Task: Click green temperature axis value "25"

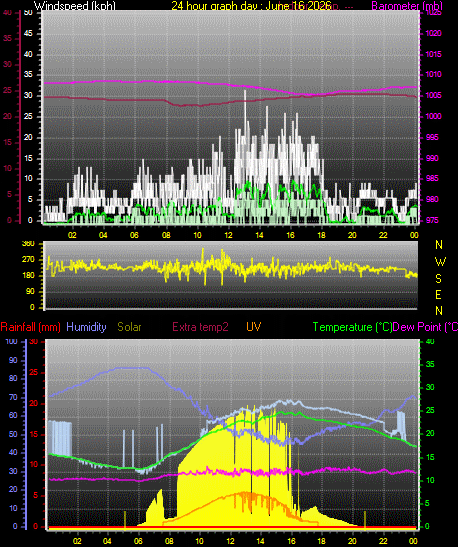Action: 430,411
